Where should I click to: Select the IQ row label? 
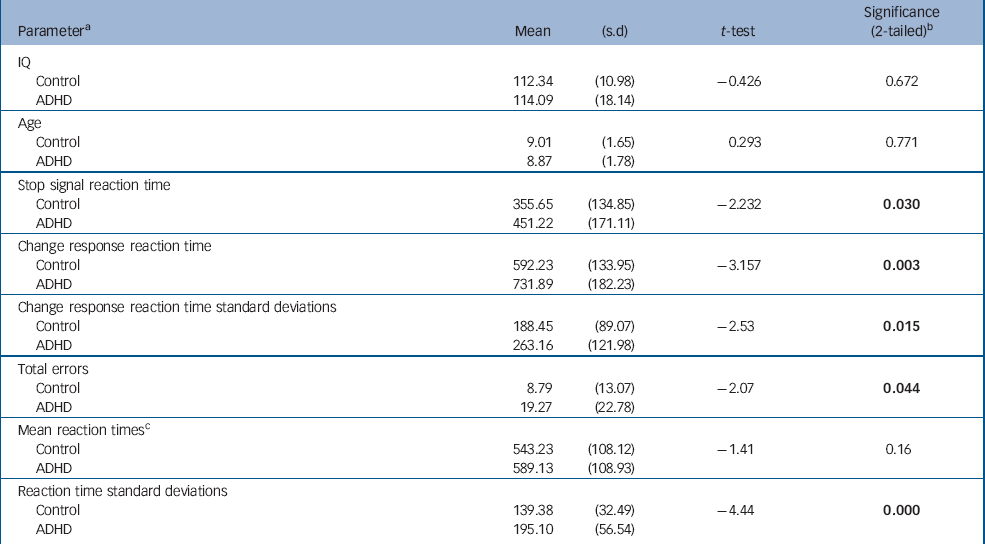pyautogui.click(x=25, y=62)
